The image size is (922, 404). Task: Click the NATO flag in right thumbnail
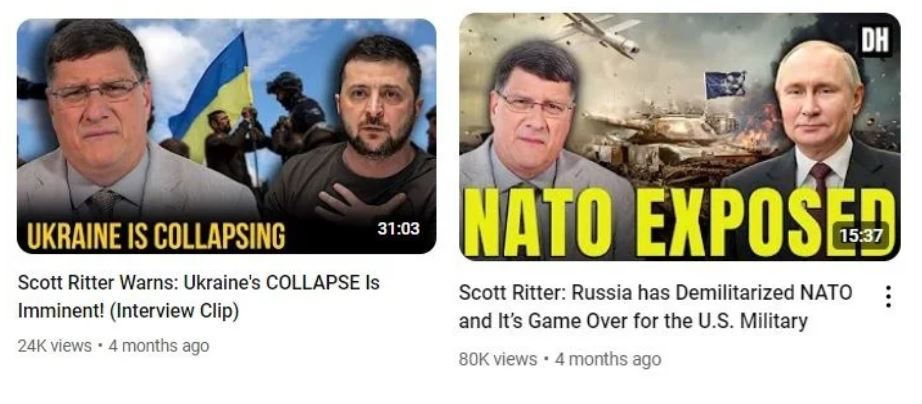[x=725, y=84]
